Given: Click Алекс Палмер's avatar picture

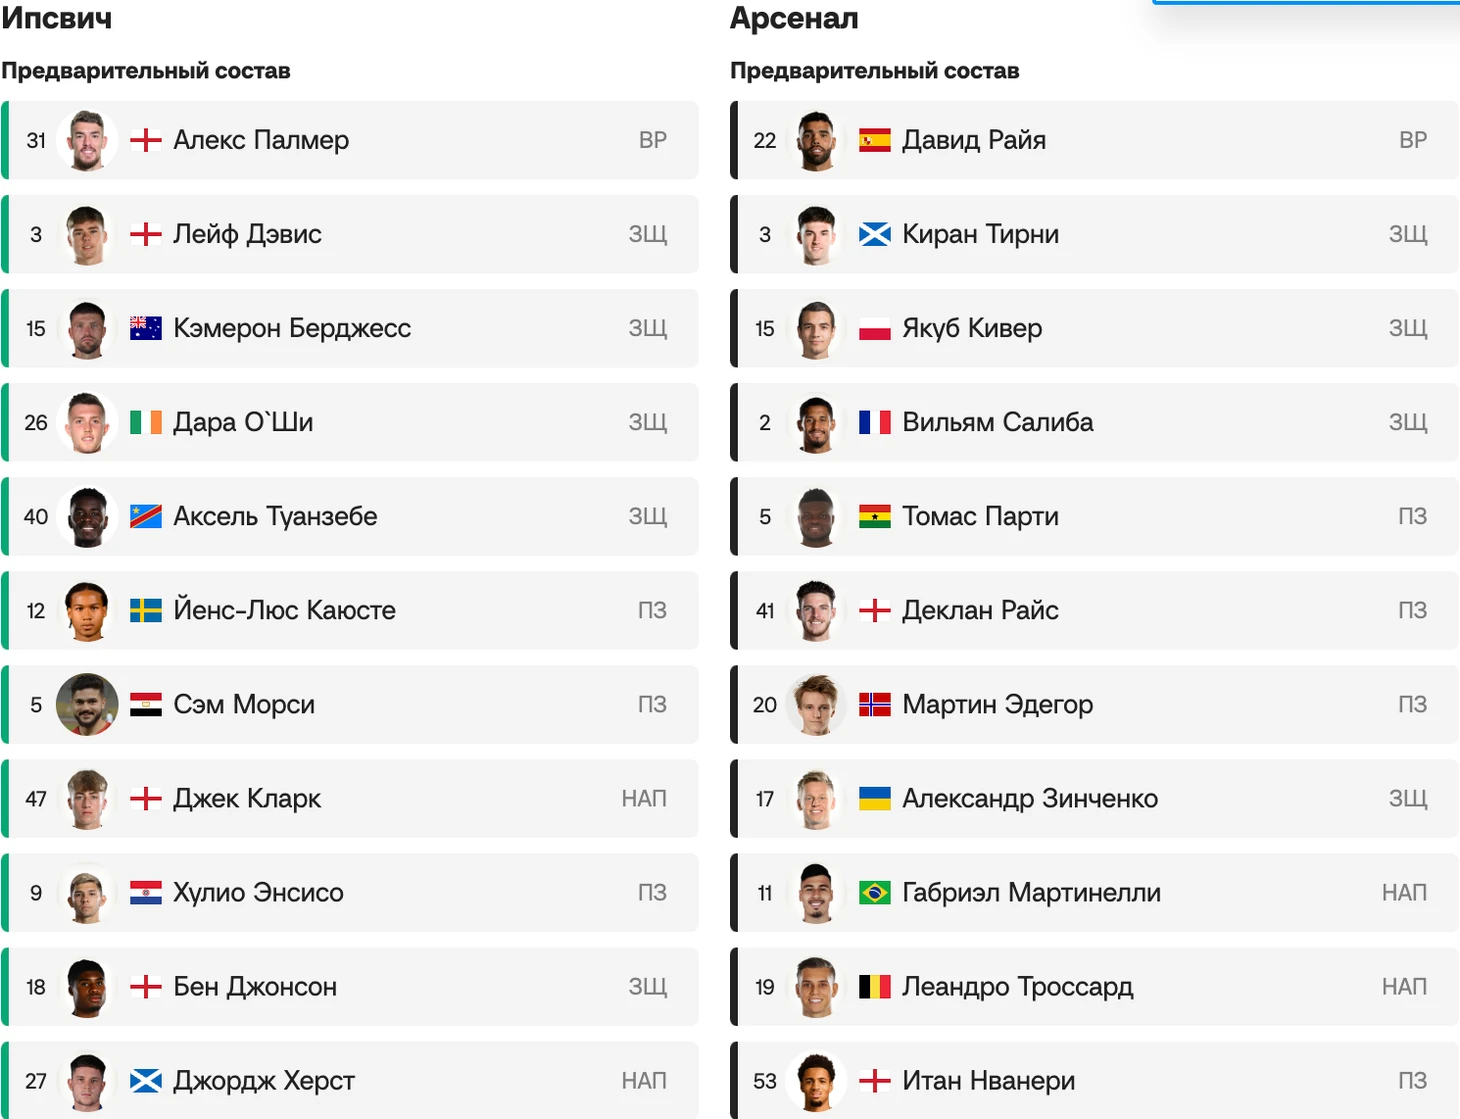Looking at the screenshot, I should point(87,140).
